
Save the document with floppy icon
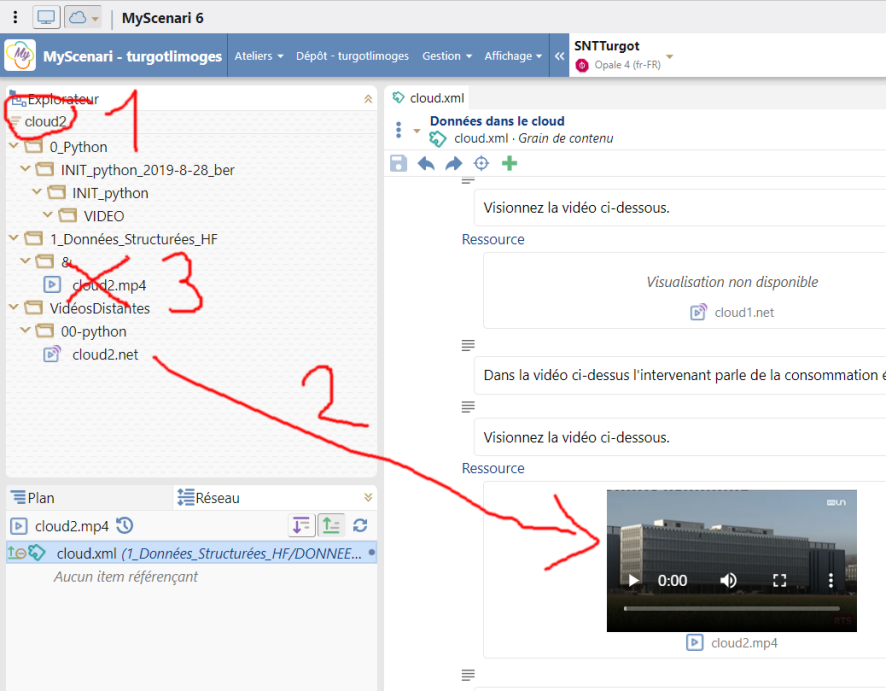[x=398, y=164]
